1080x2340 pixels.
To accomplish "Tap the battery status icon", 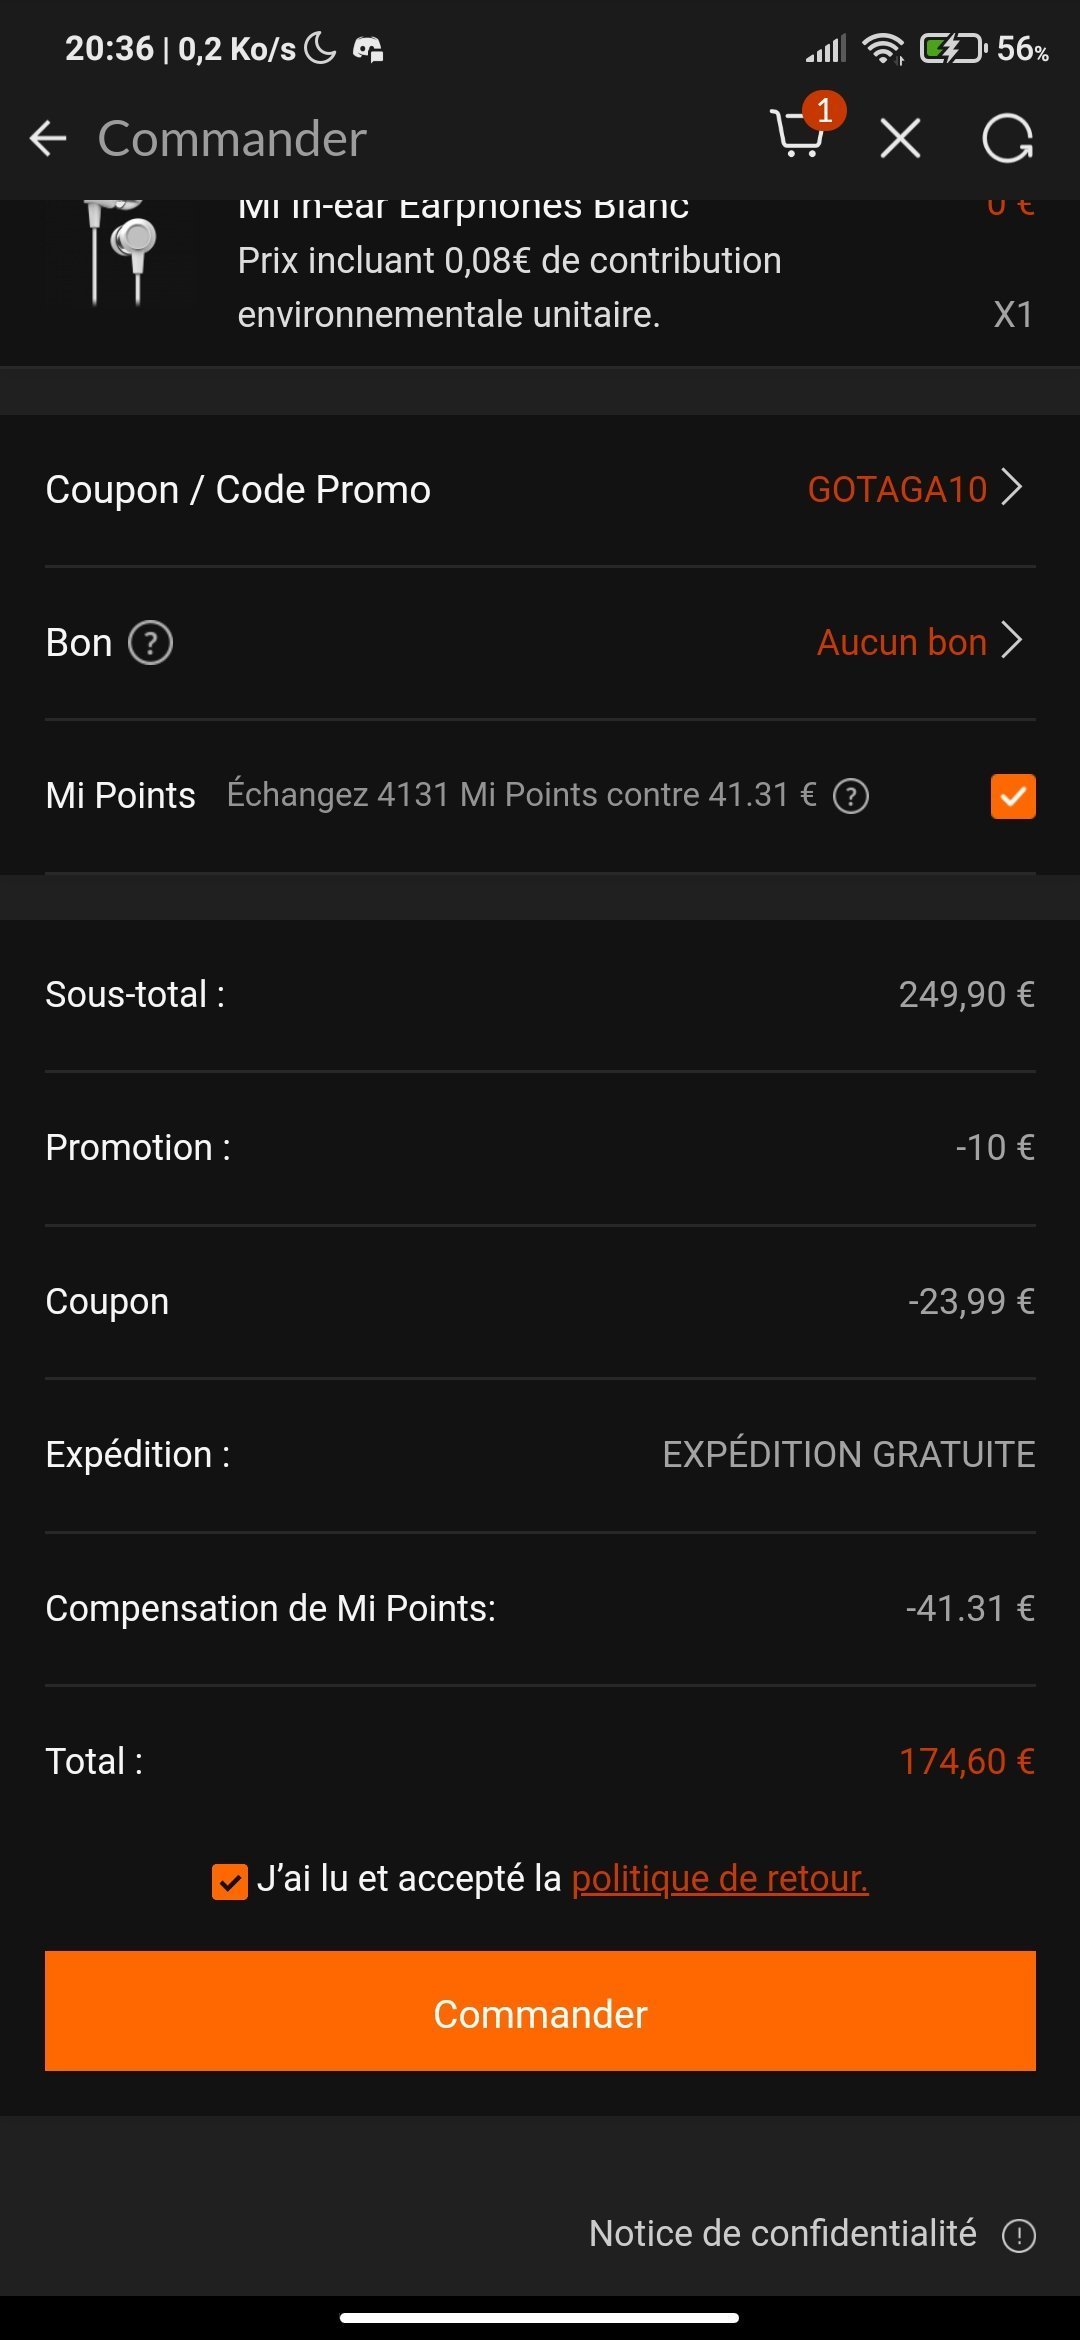I will pyautogui.click(x=951, y=48).
